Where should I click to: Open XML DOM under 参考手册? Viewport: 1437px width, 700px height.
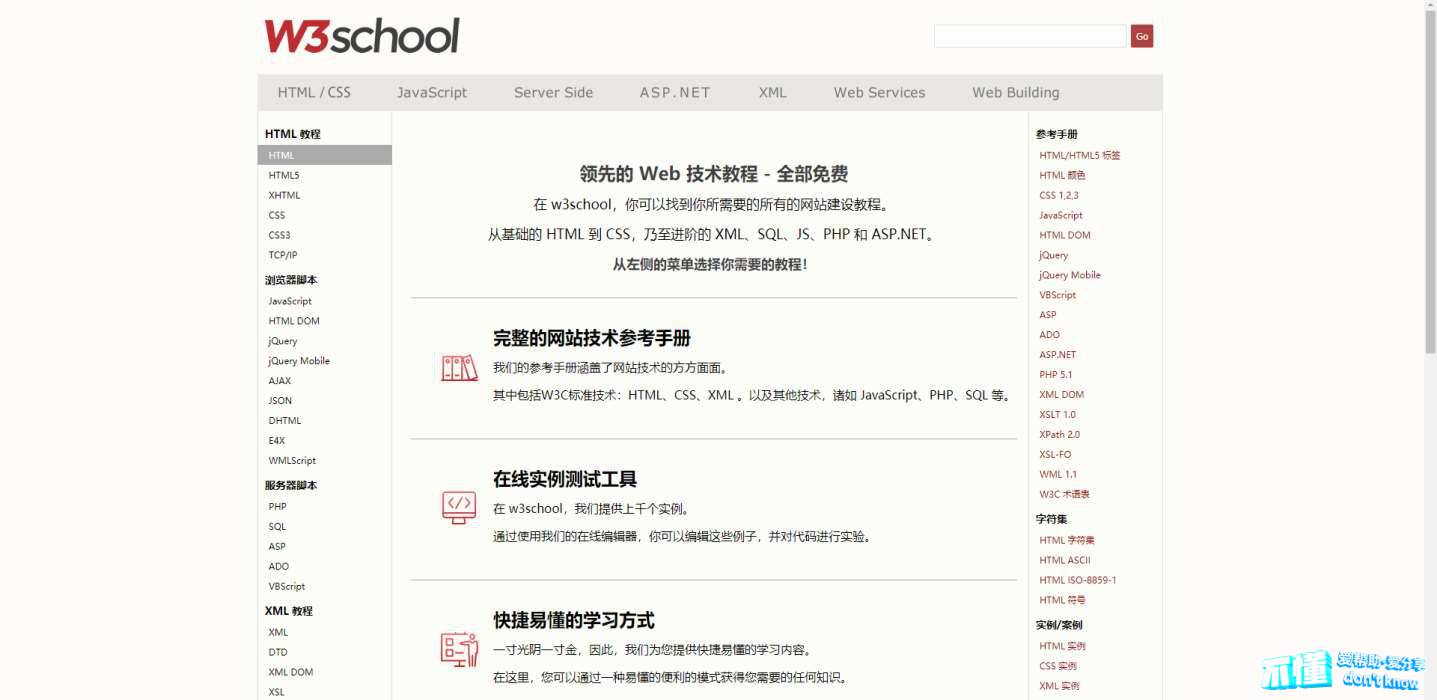1062,395
